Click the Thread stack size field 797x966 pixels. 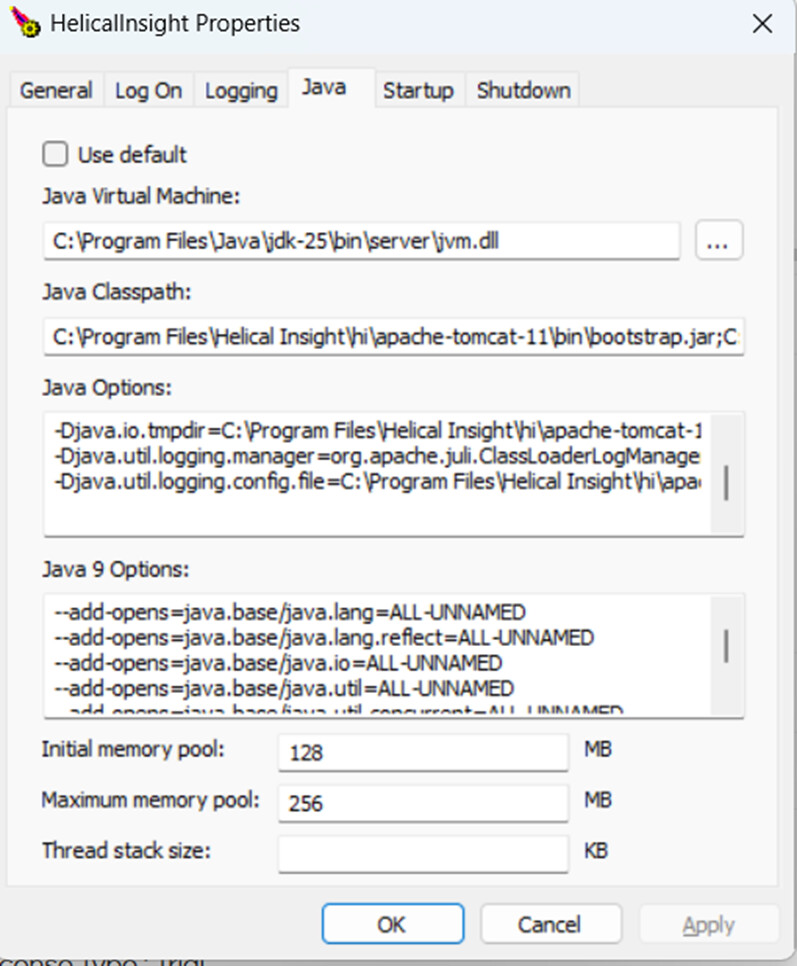coord(423,853)
